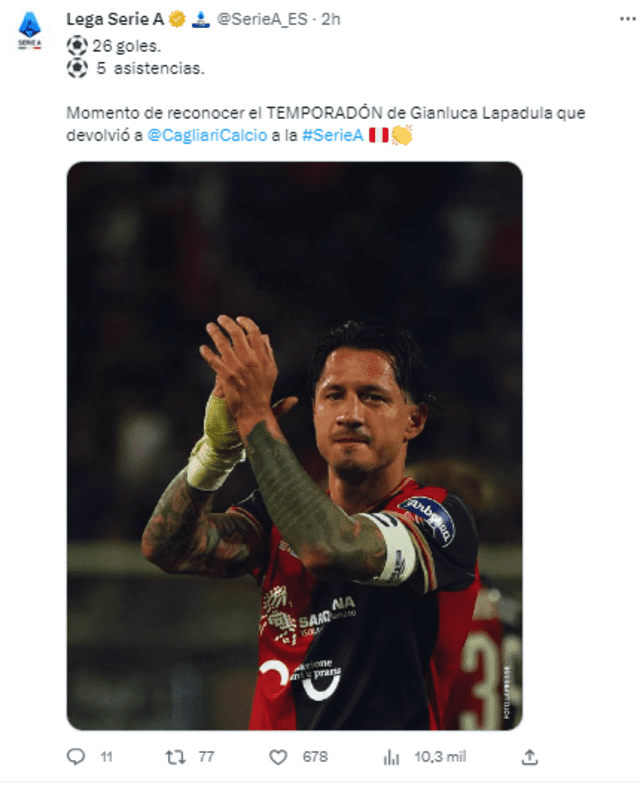This screenshot has height=785, width=640.
Task: Click the retweet arrows icon
Action: tap(175, 757)
